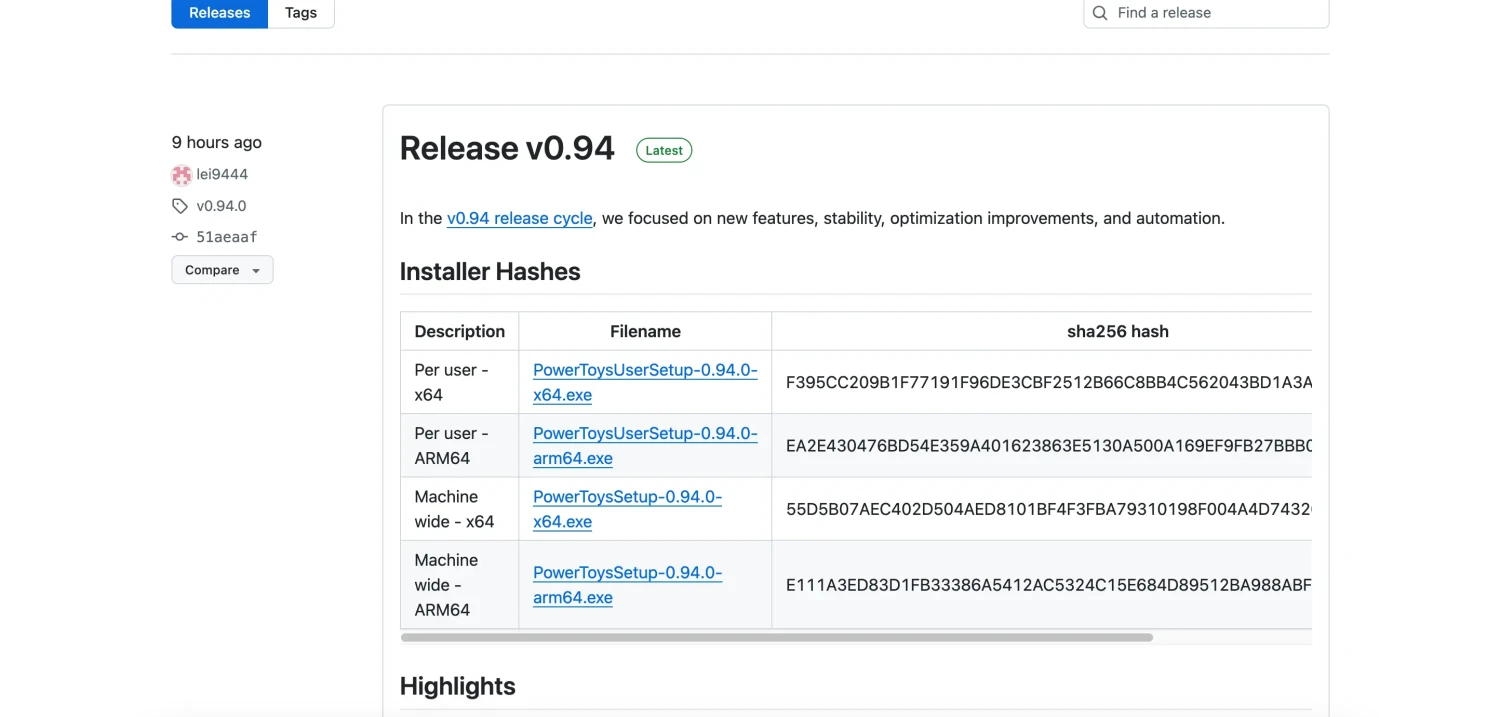
Task: Download PowerToysSetup-0.94.0-x64.exe
Action: [x=627, y=509]
